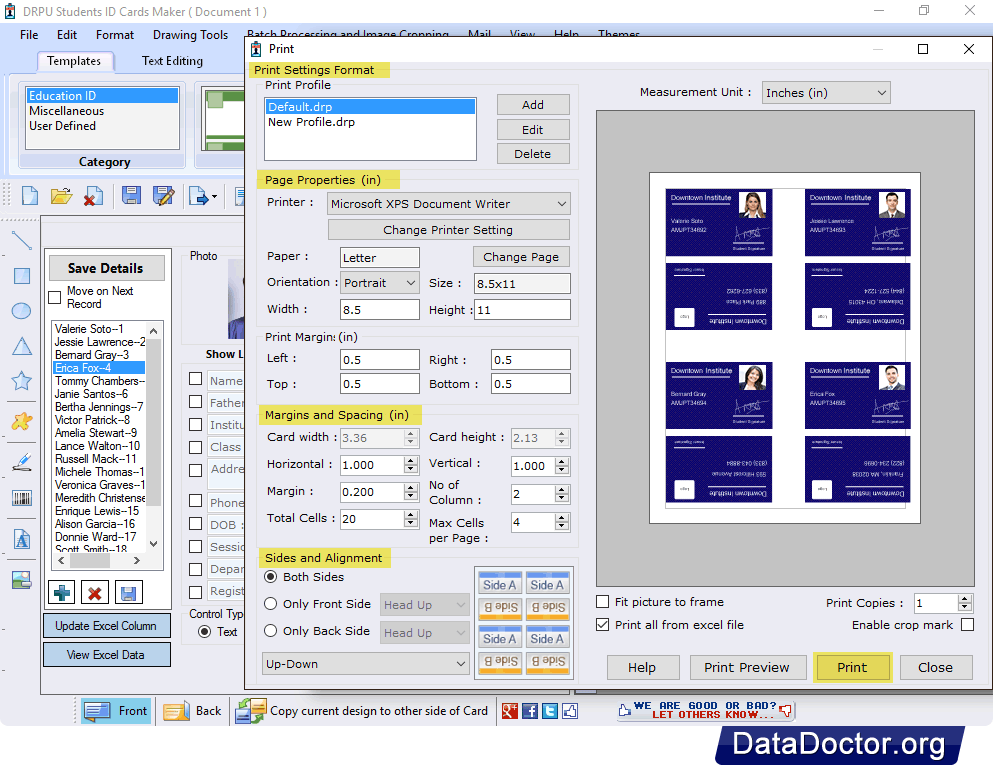Open Measurement Unit dropdown

826,93
